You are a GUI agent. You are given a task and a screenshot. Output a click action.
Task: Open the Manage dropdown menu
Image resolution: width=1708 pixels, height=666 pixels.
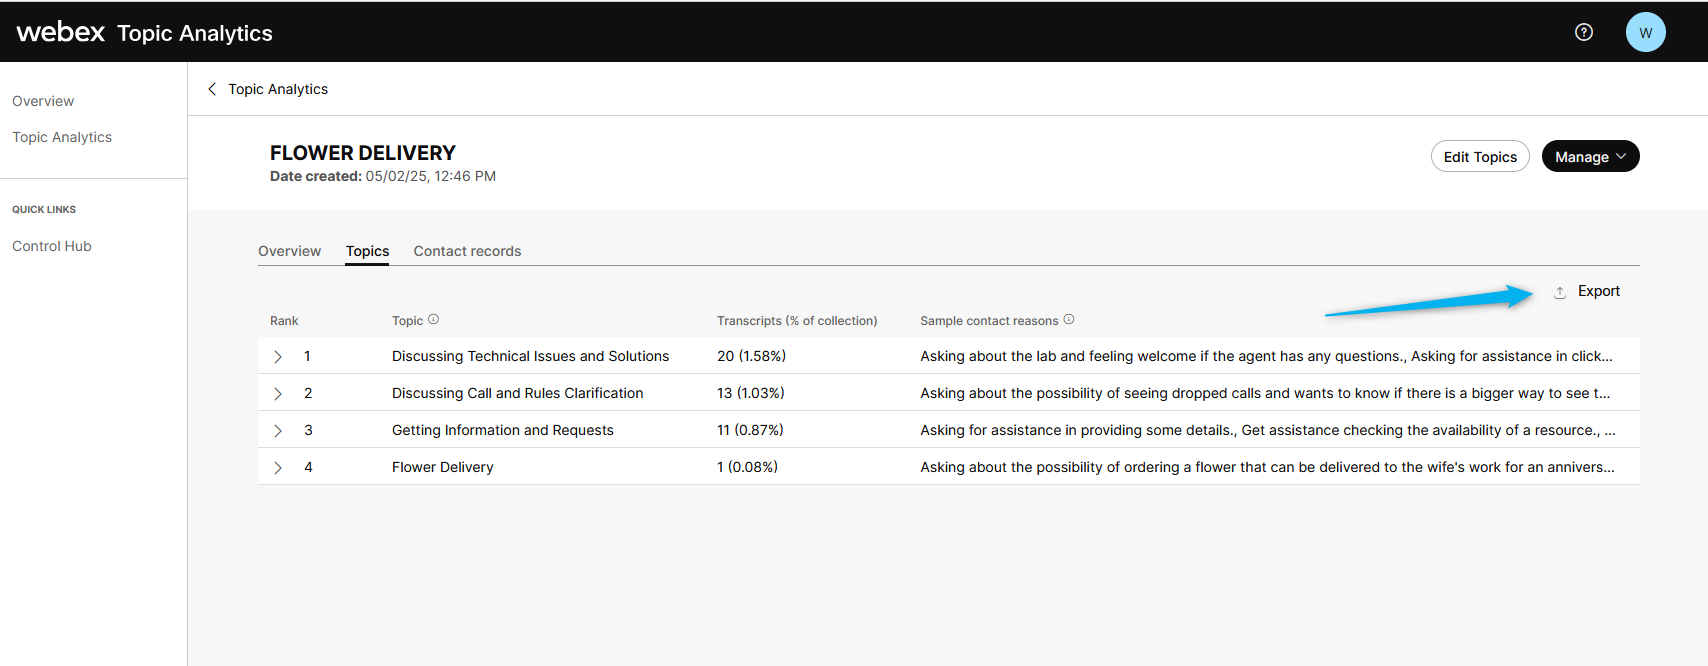(1590, 157)
